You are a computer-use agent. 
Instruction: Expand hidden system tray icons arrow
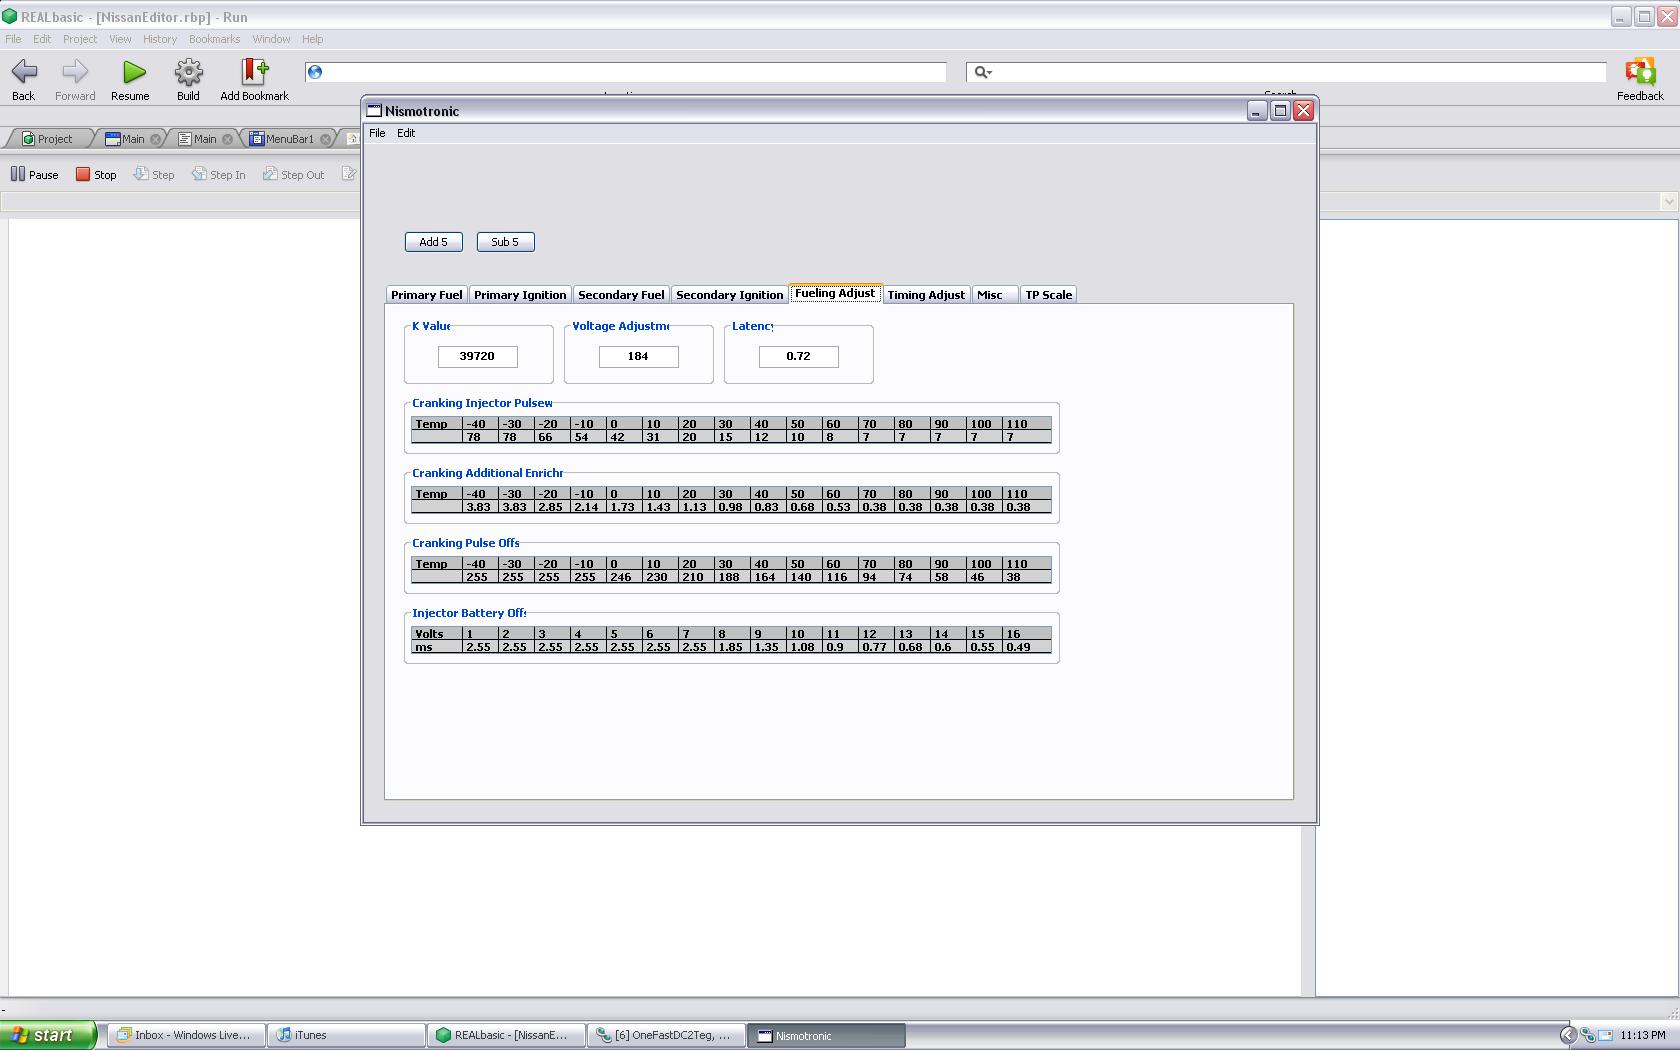1568,1035
